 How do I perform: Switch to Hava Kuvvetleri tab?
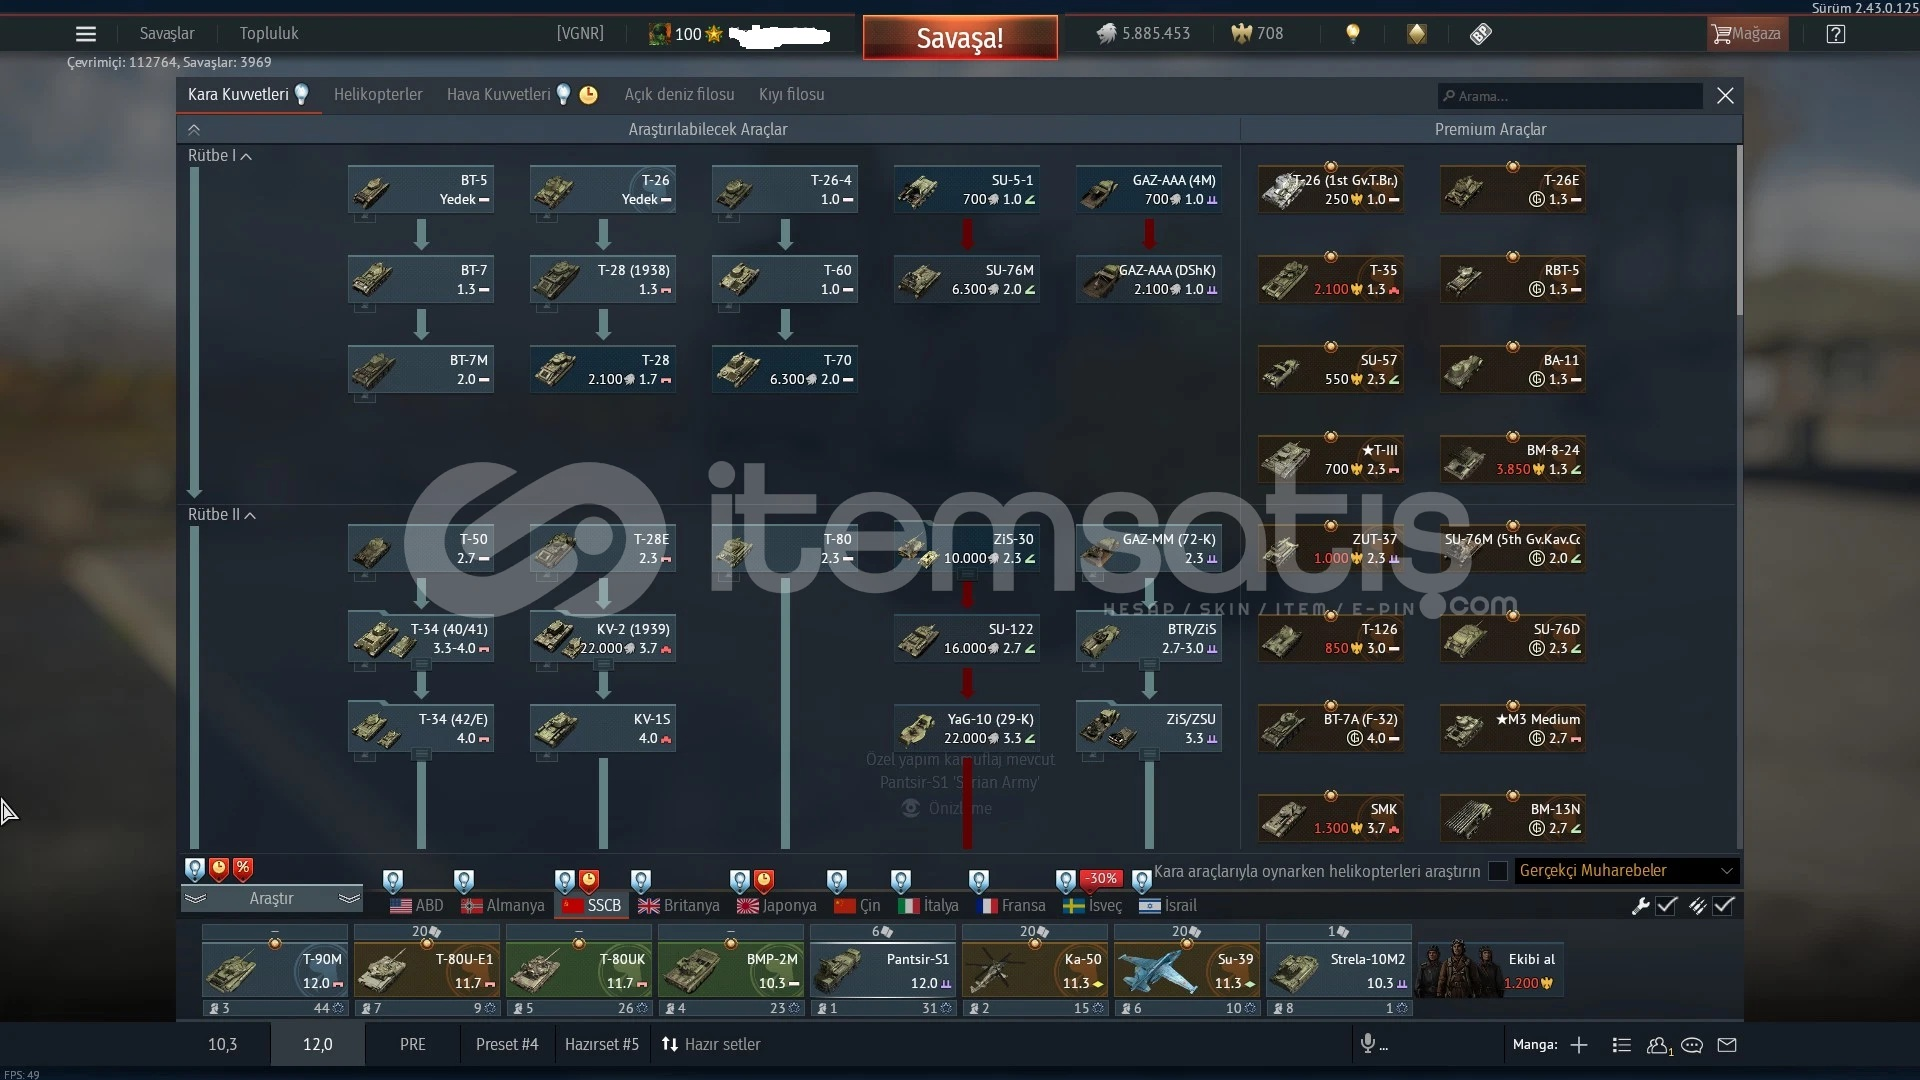pyautogui.click(x=498, y=95)
